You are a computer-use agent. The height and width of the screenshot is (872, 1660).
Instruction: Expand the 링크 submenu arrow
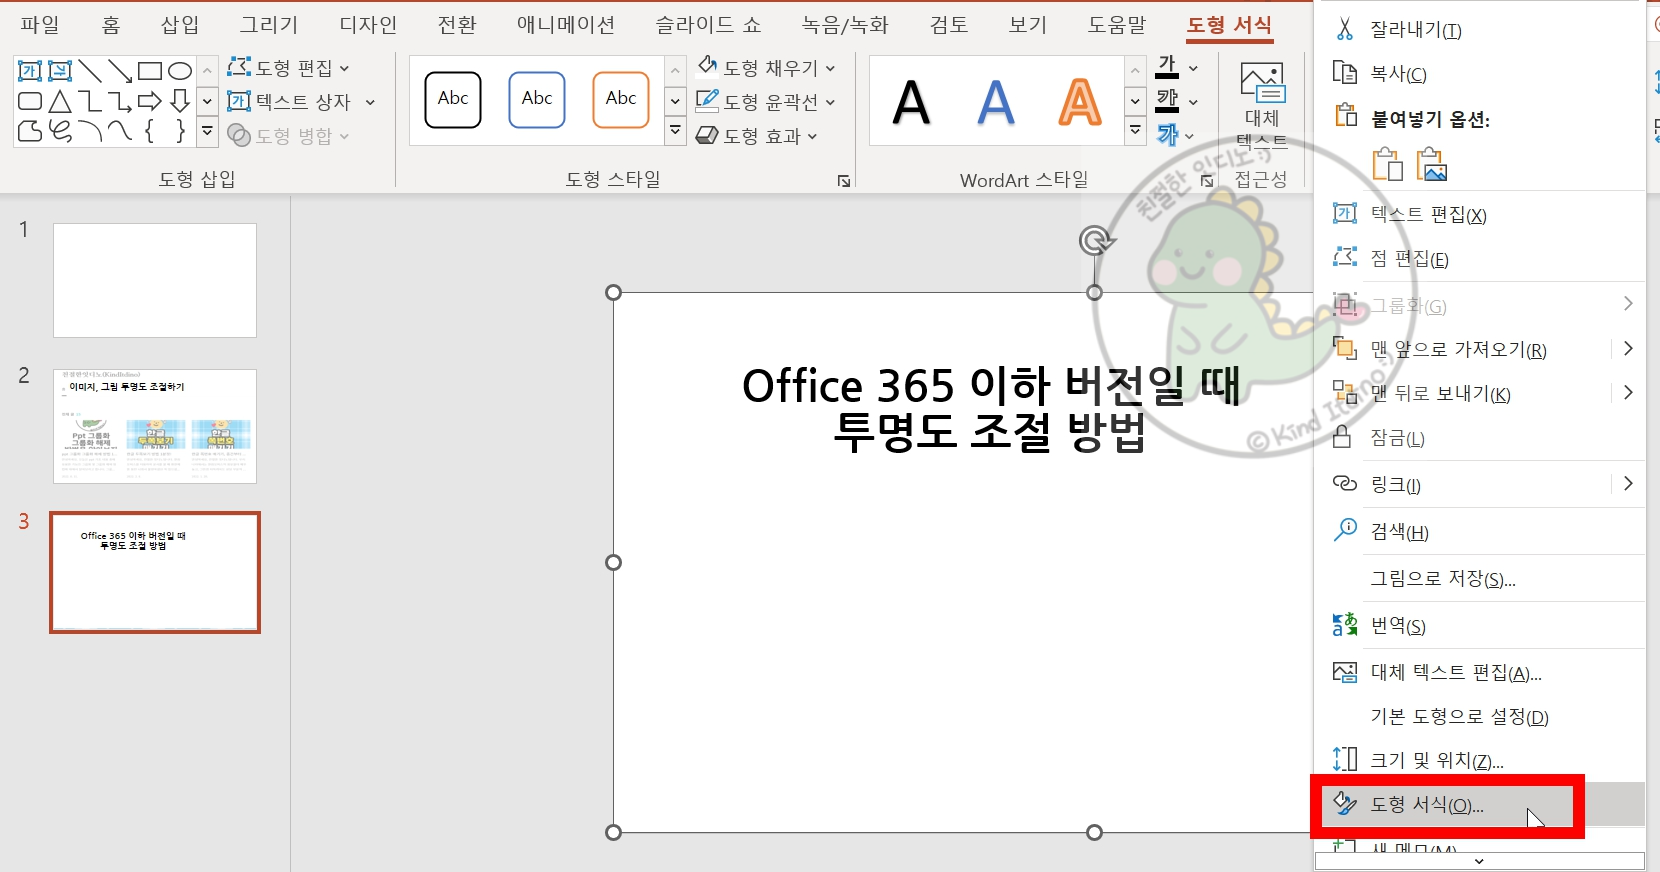click(x=1628, y=484)
